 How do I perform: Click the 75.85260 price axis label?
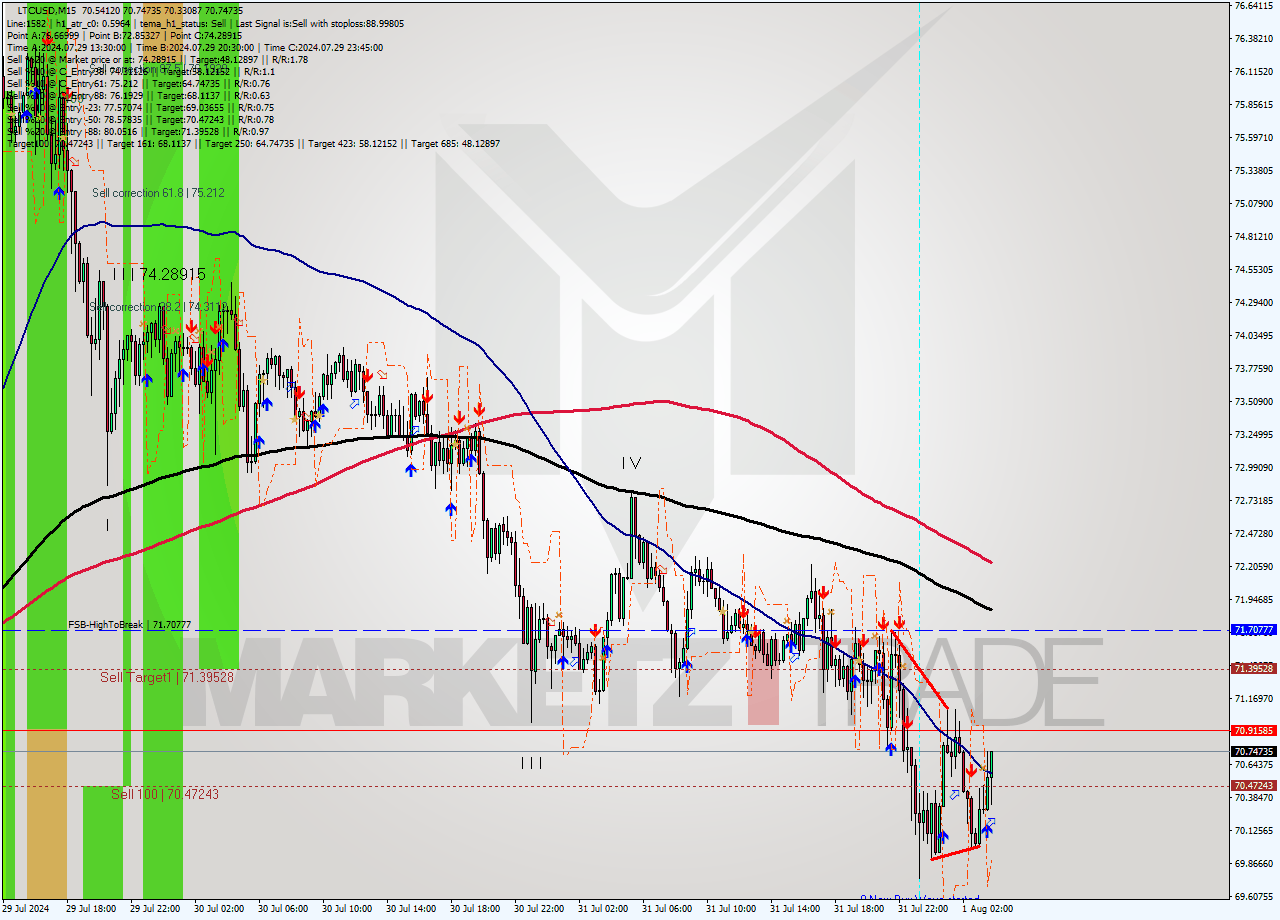(x=1254, y=105)
